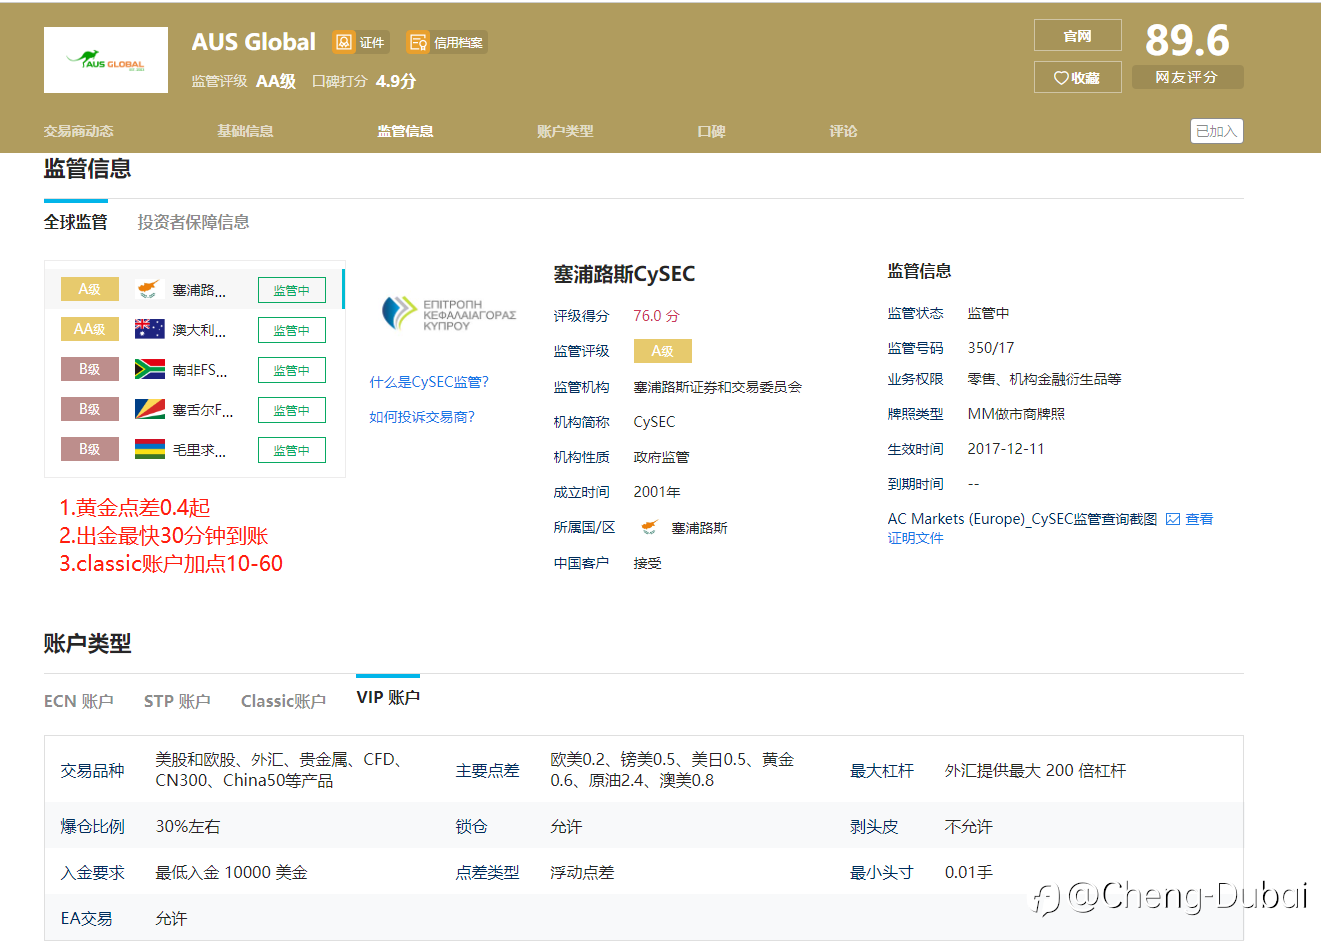Click 查看 link for CySEC screenshot
This screenshot has height=951, width=1321.
click(1198, 519)
